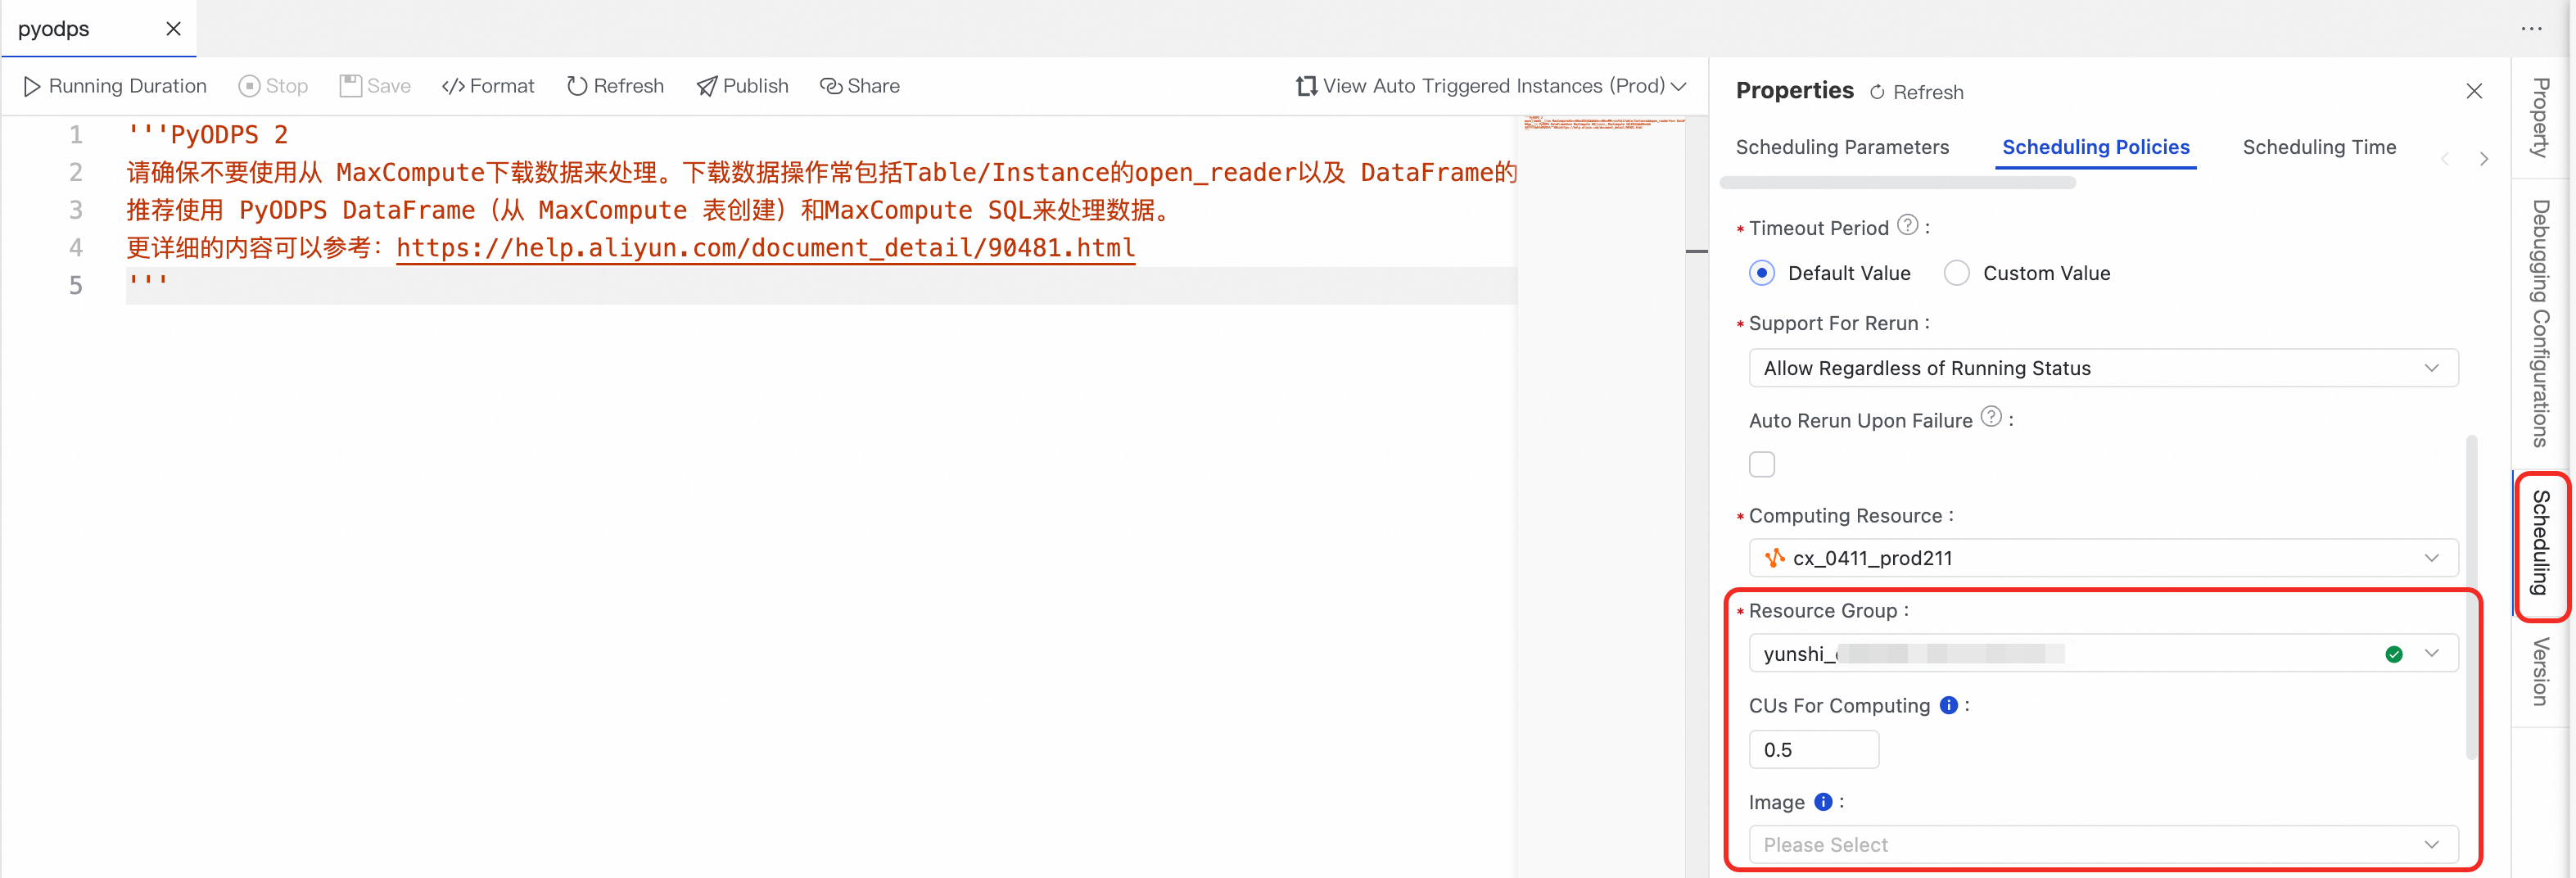Click the Running Duration play icon

pyautogui.click(x=32, y=87)
